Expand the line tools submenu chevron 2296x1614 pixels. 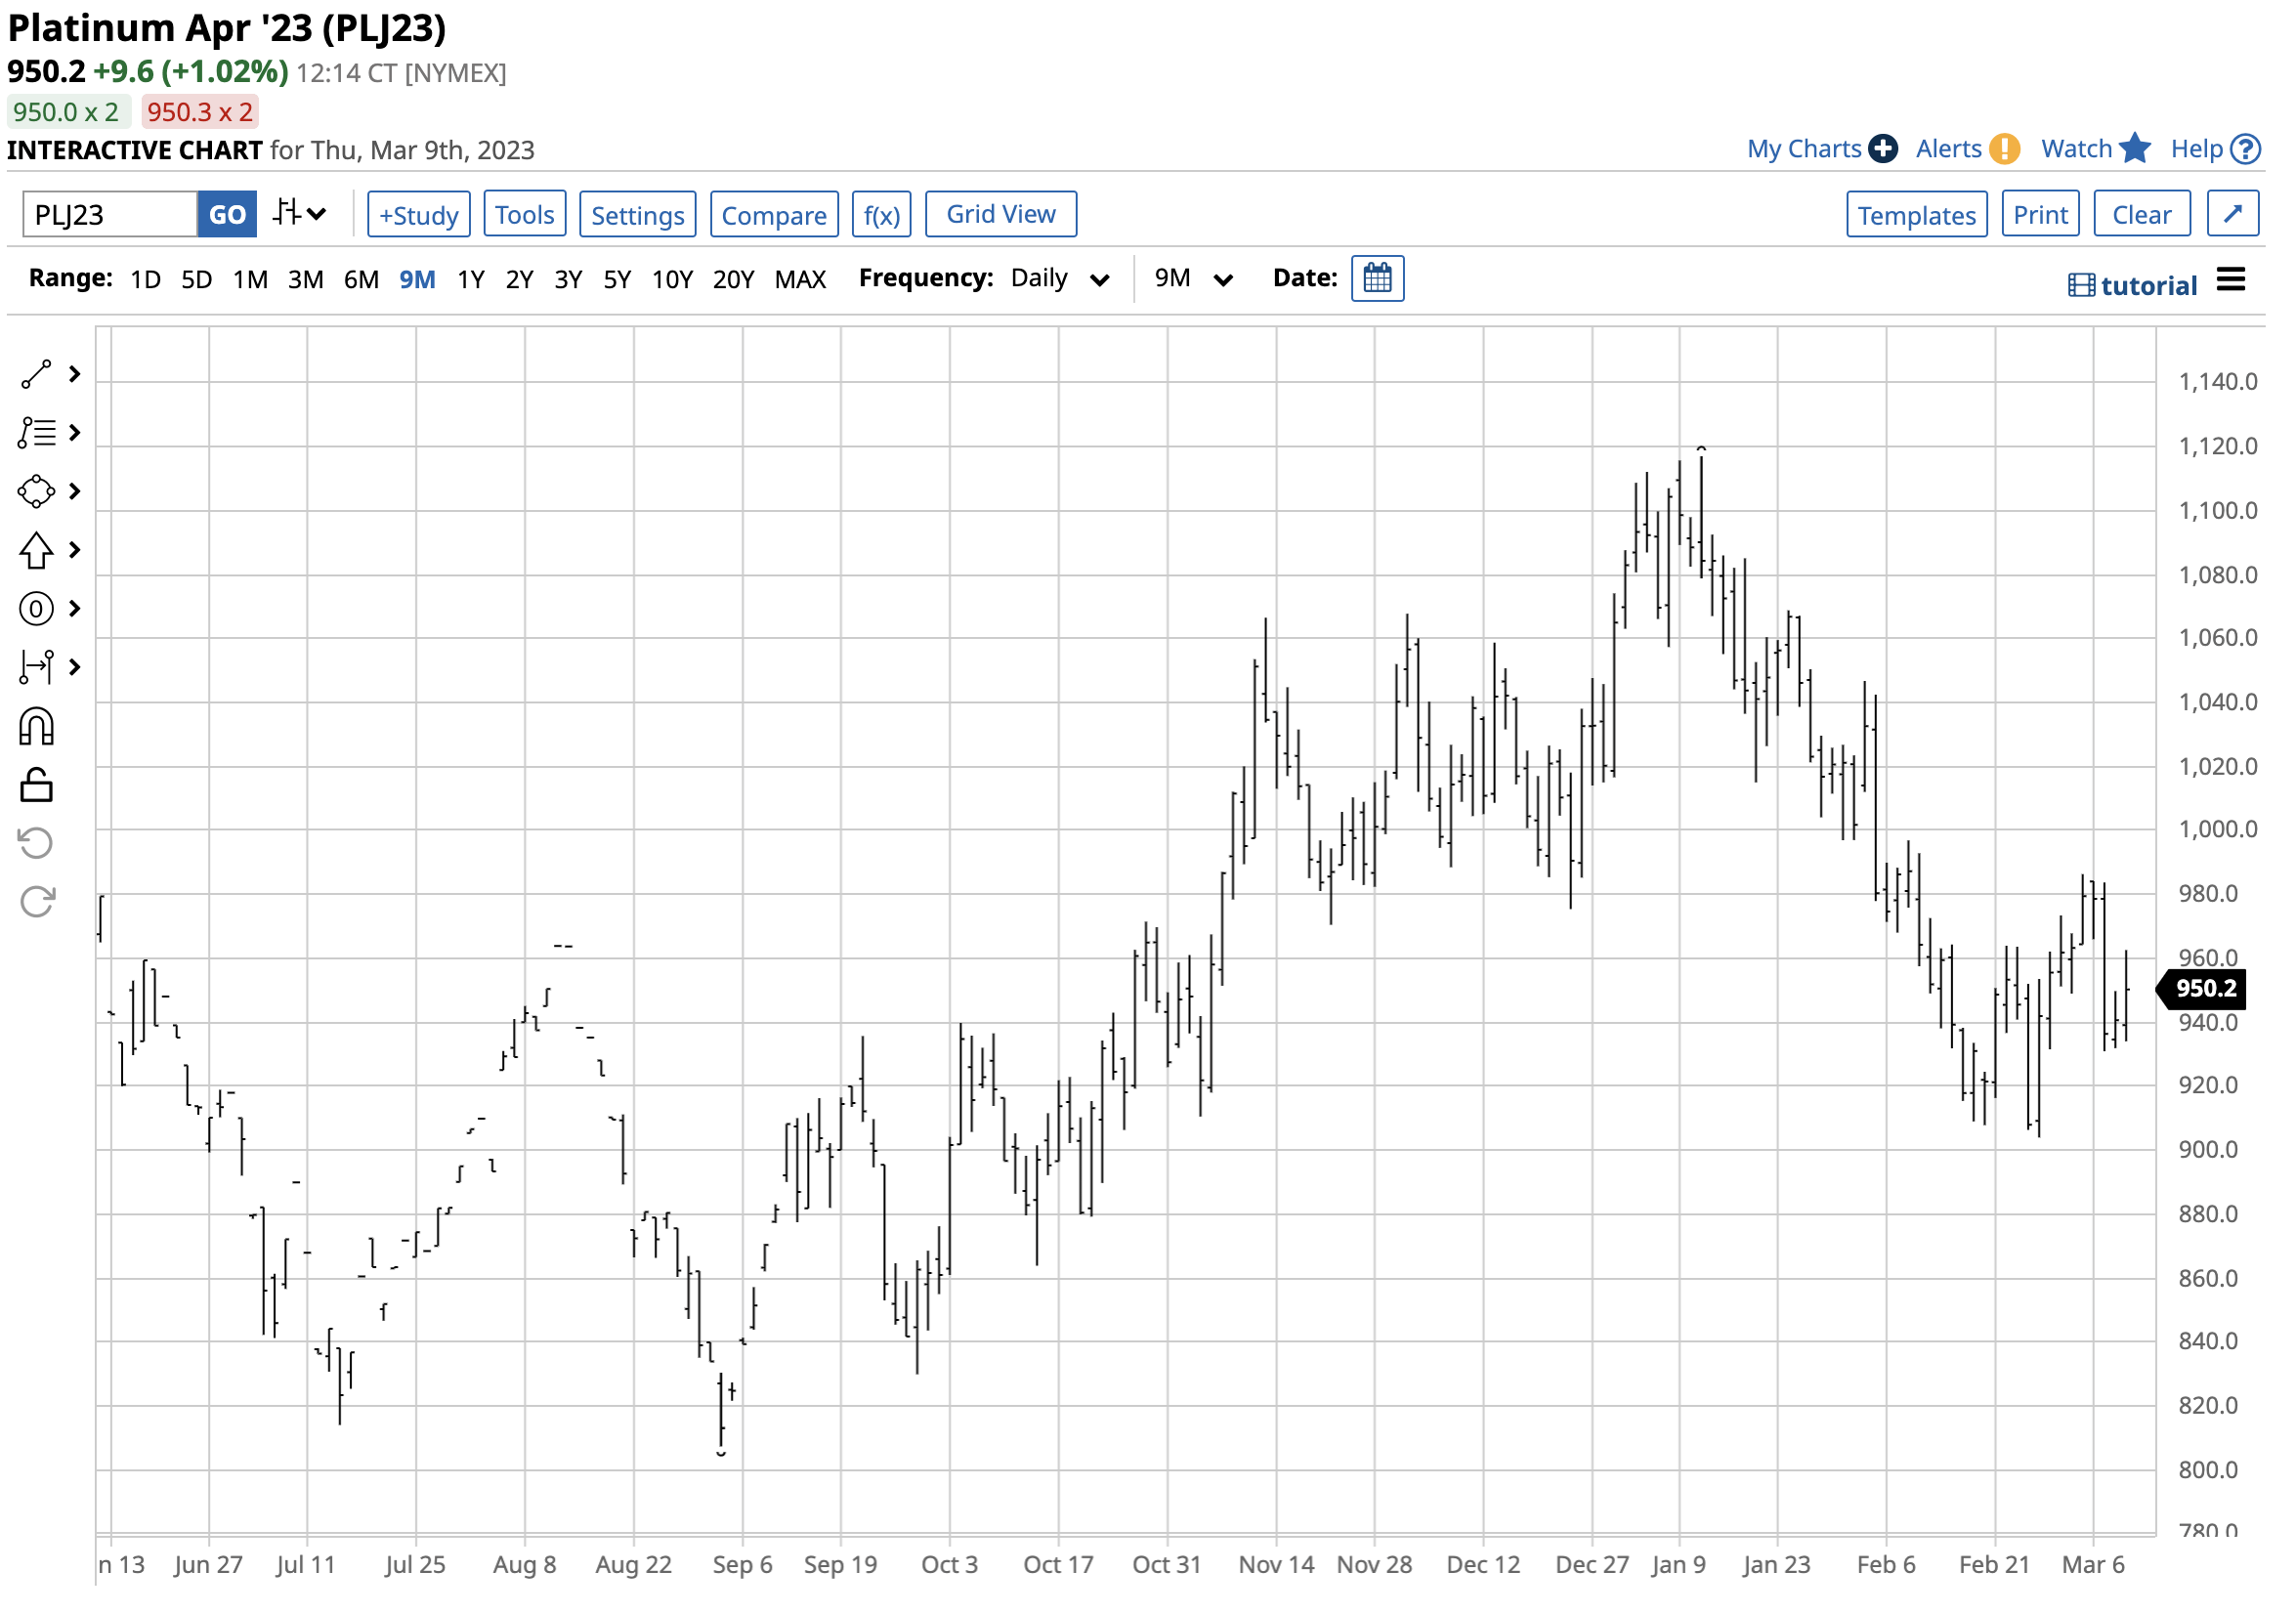[x=74, y=375]
